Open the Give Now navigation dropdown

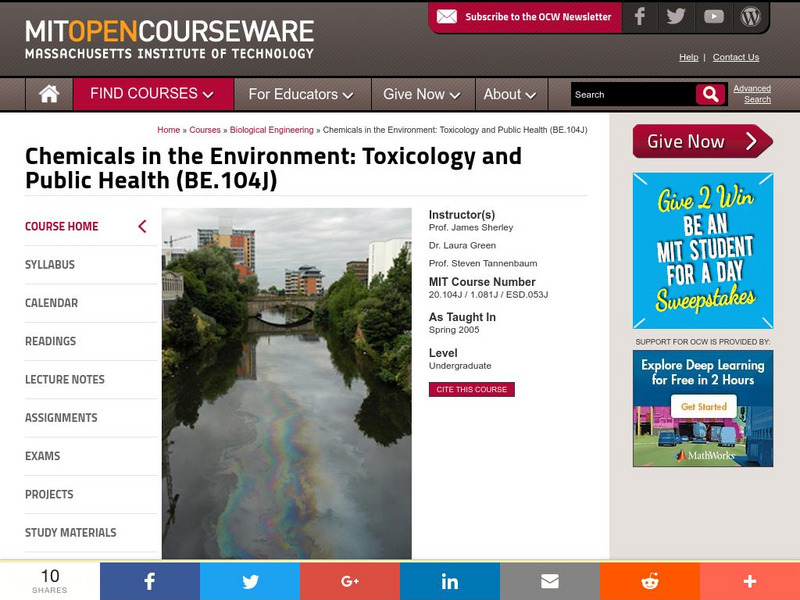[x=422, y=94]
